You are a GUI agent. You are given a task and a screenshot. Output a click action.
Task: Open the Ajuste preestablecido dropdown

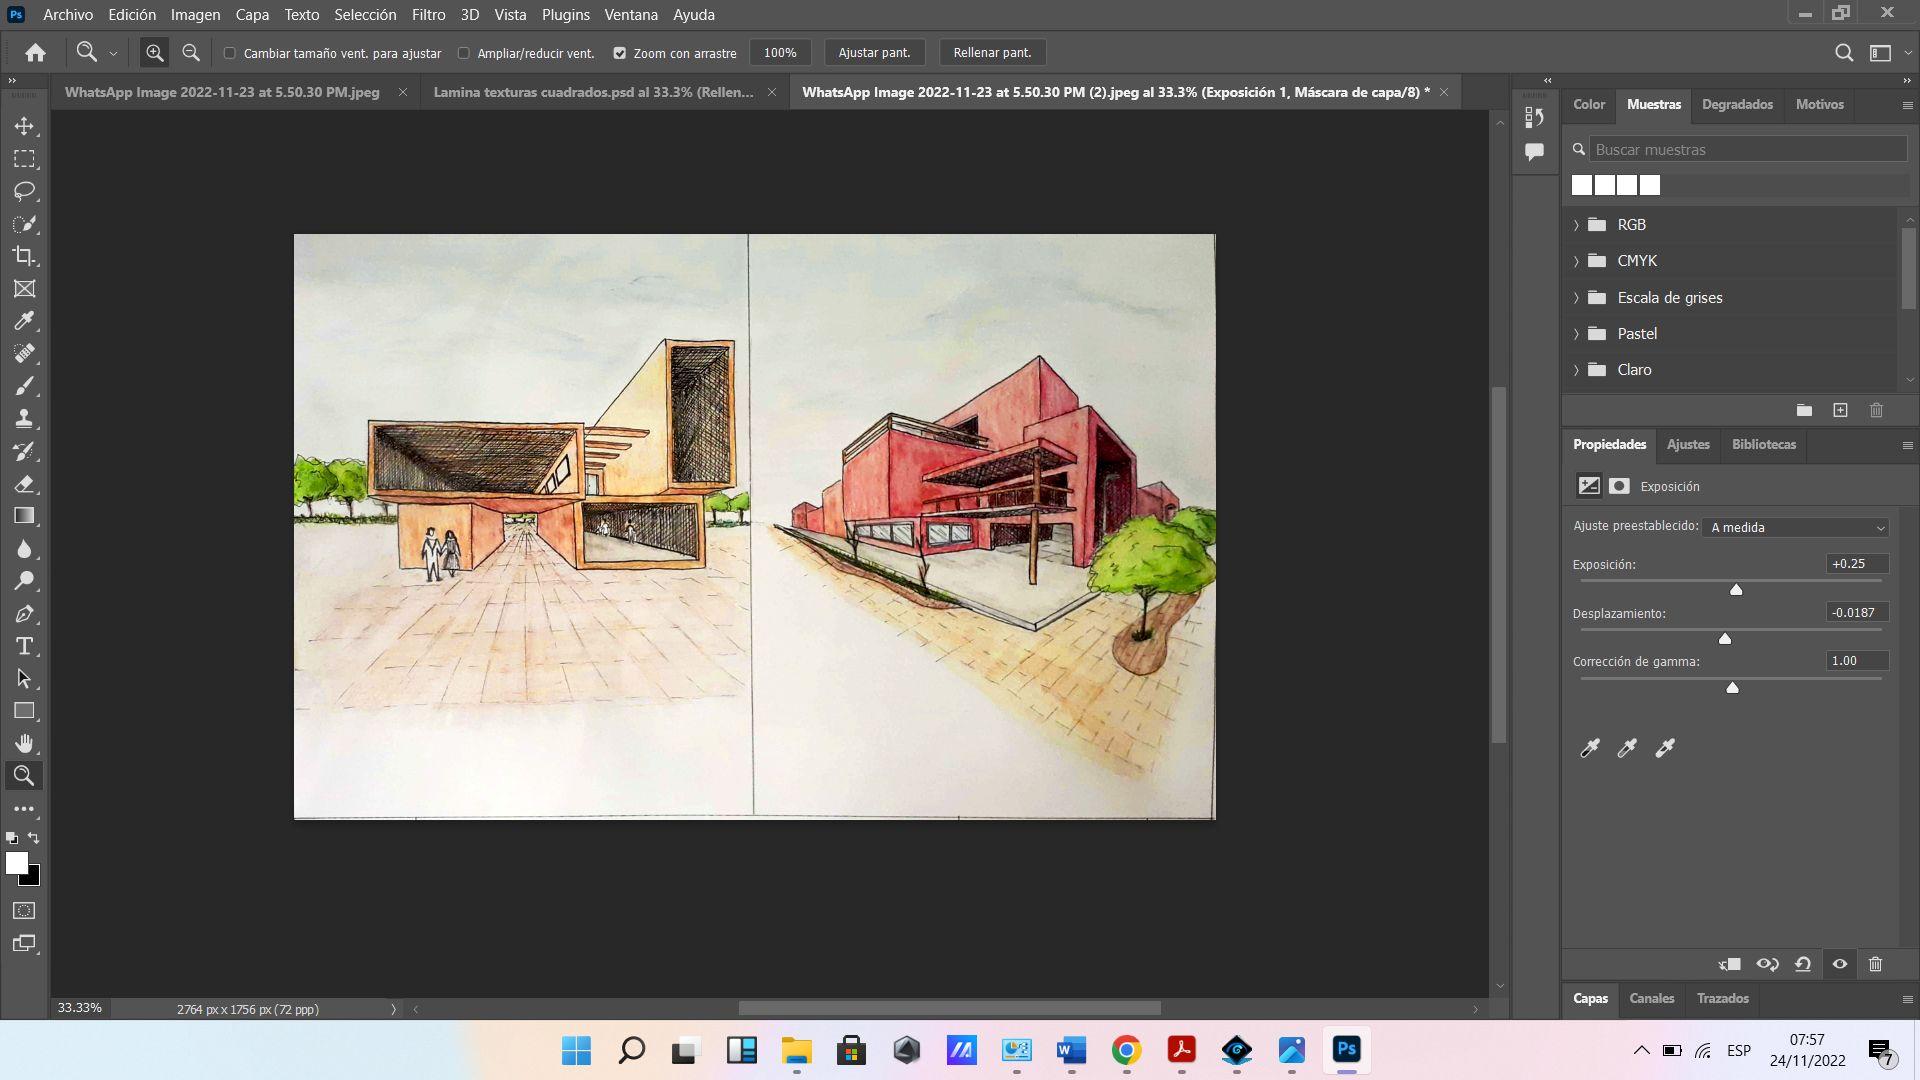coord(1796,527)
